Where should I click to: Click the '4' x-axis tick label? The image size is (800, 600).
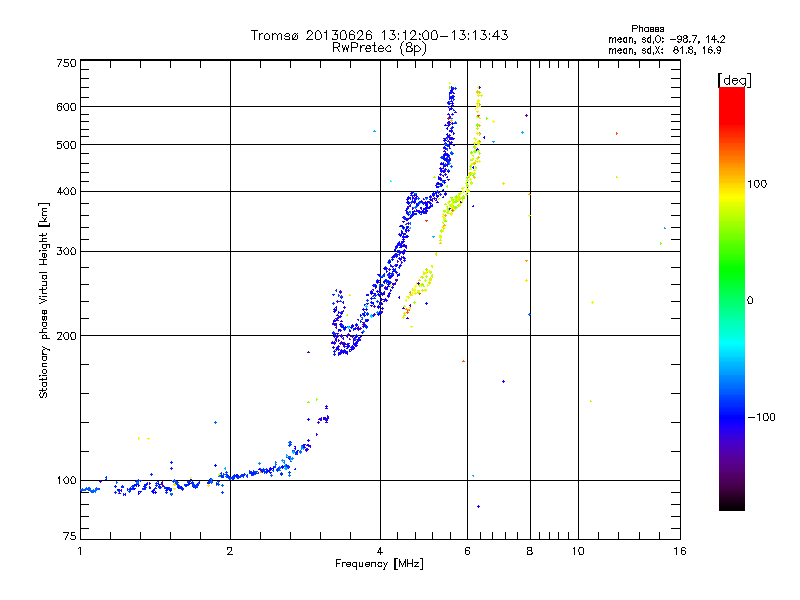click(x=380, y=551)
